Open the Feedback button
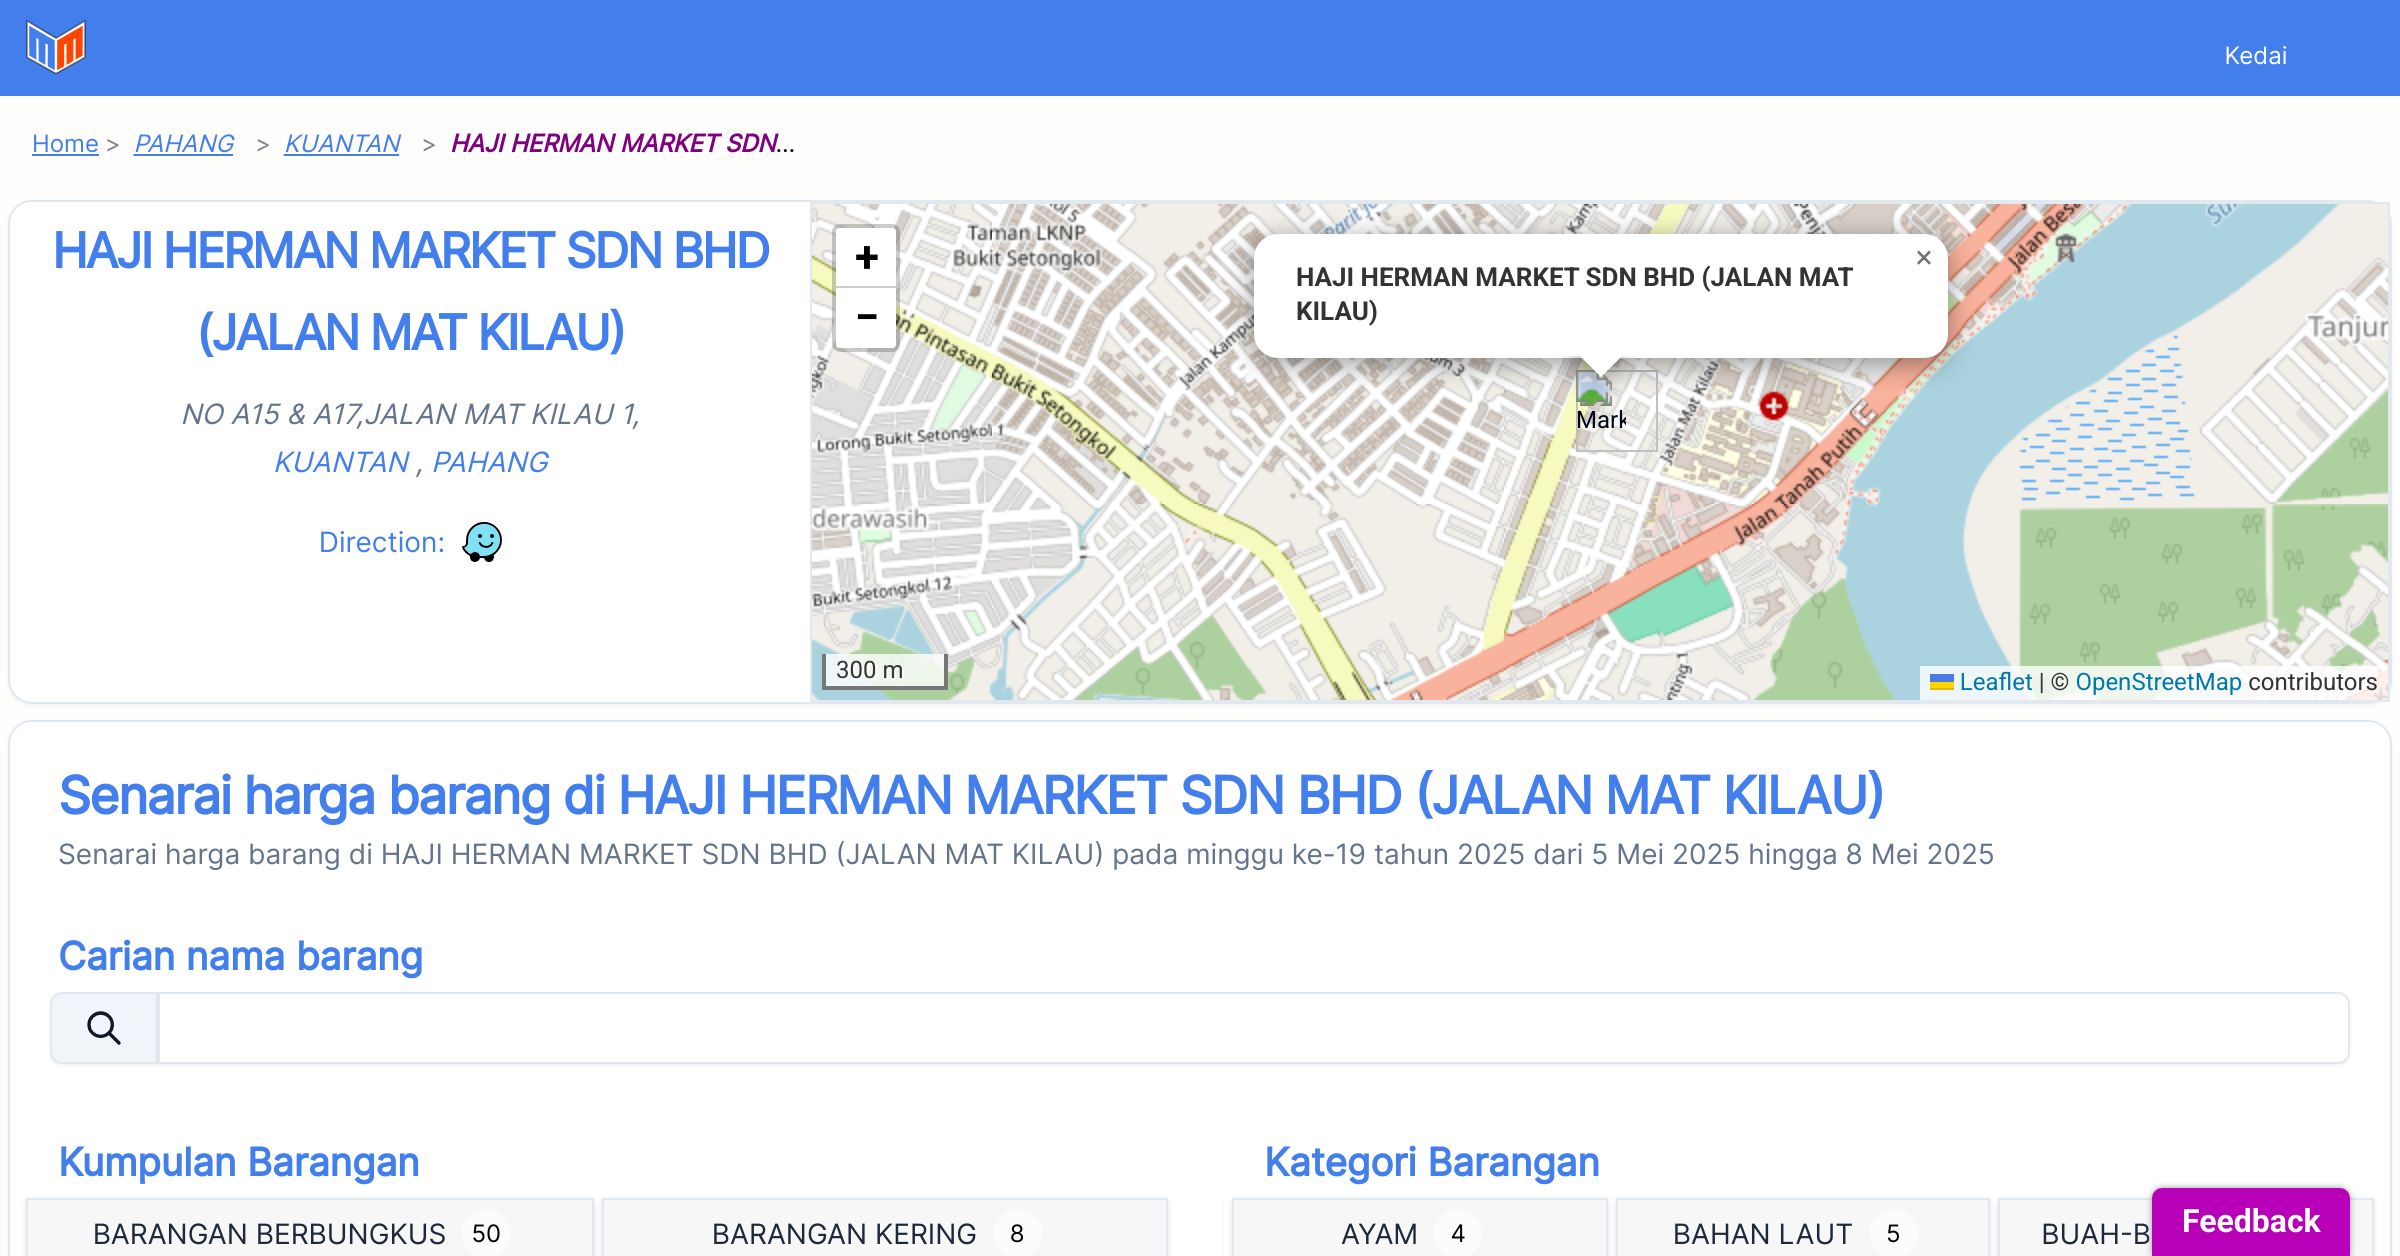 pos(2250,1220)
